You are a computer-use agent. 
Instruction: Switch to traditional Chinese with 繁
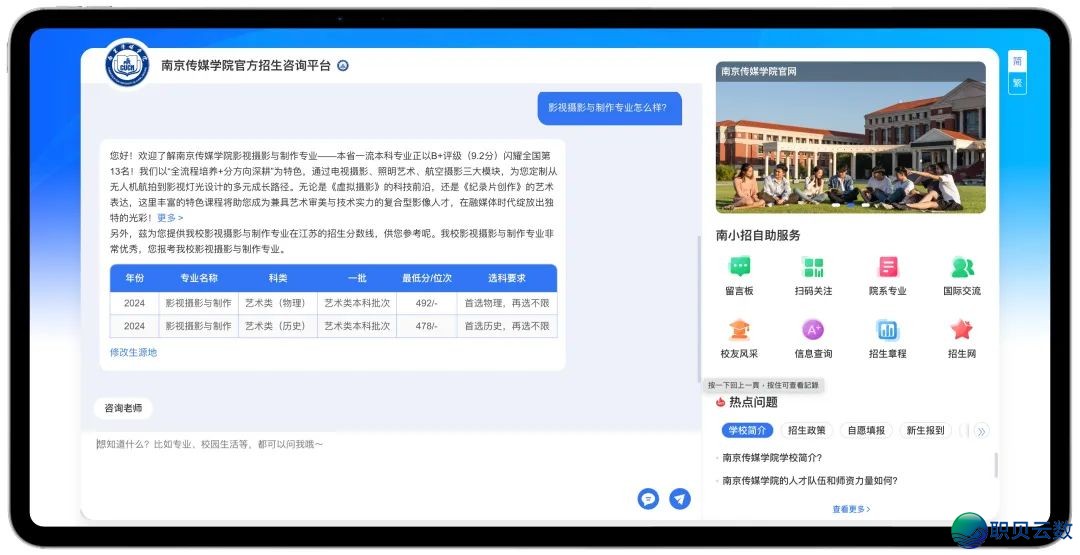1017,83
